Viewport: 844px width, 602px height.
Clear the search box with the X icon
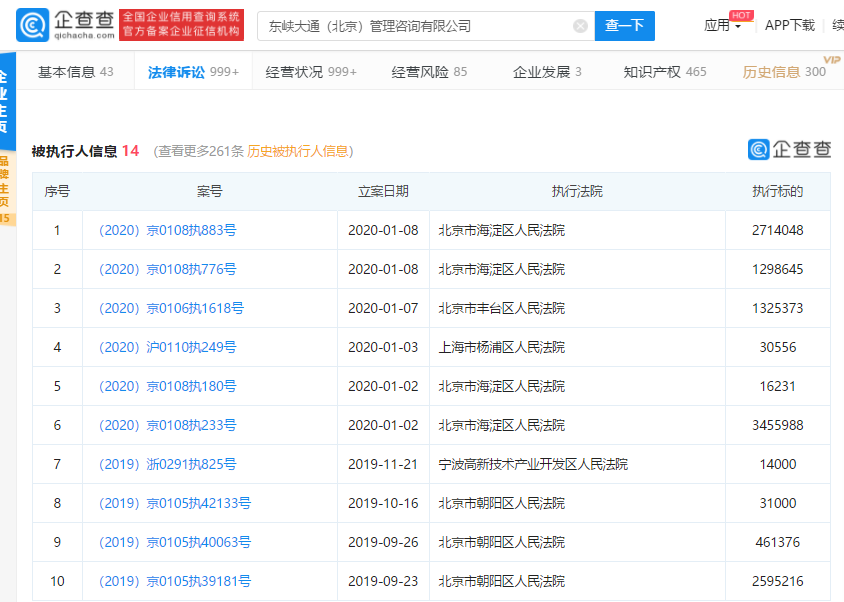pyautogui.click(x=580, y=26)
